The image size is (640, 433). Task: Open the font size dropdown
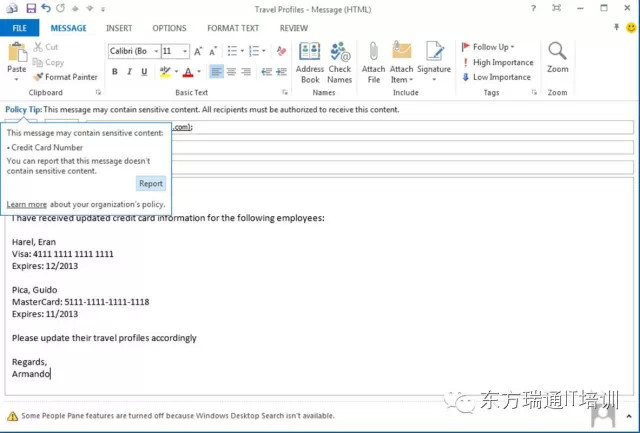[x=184, y=51]
